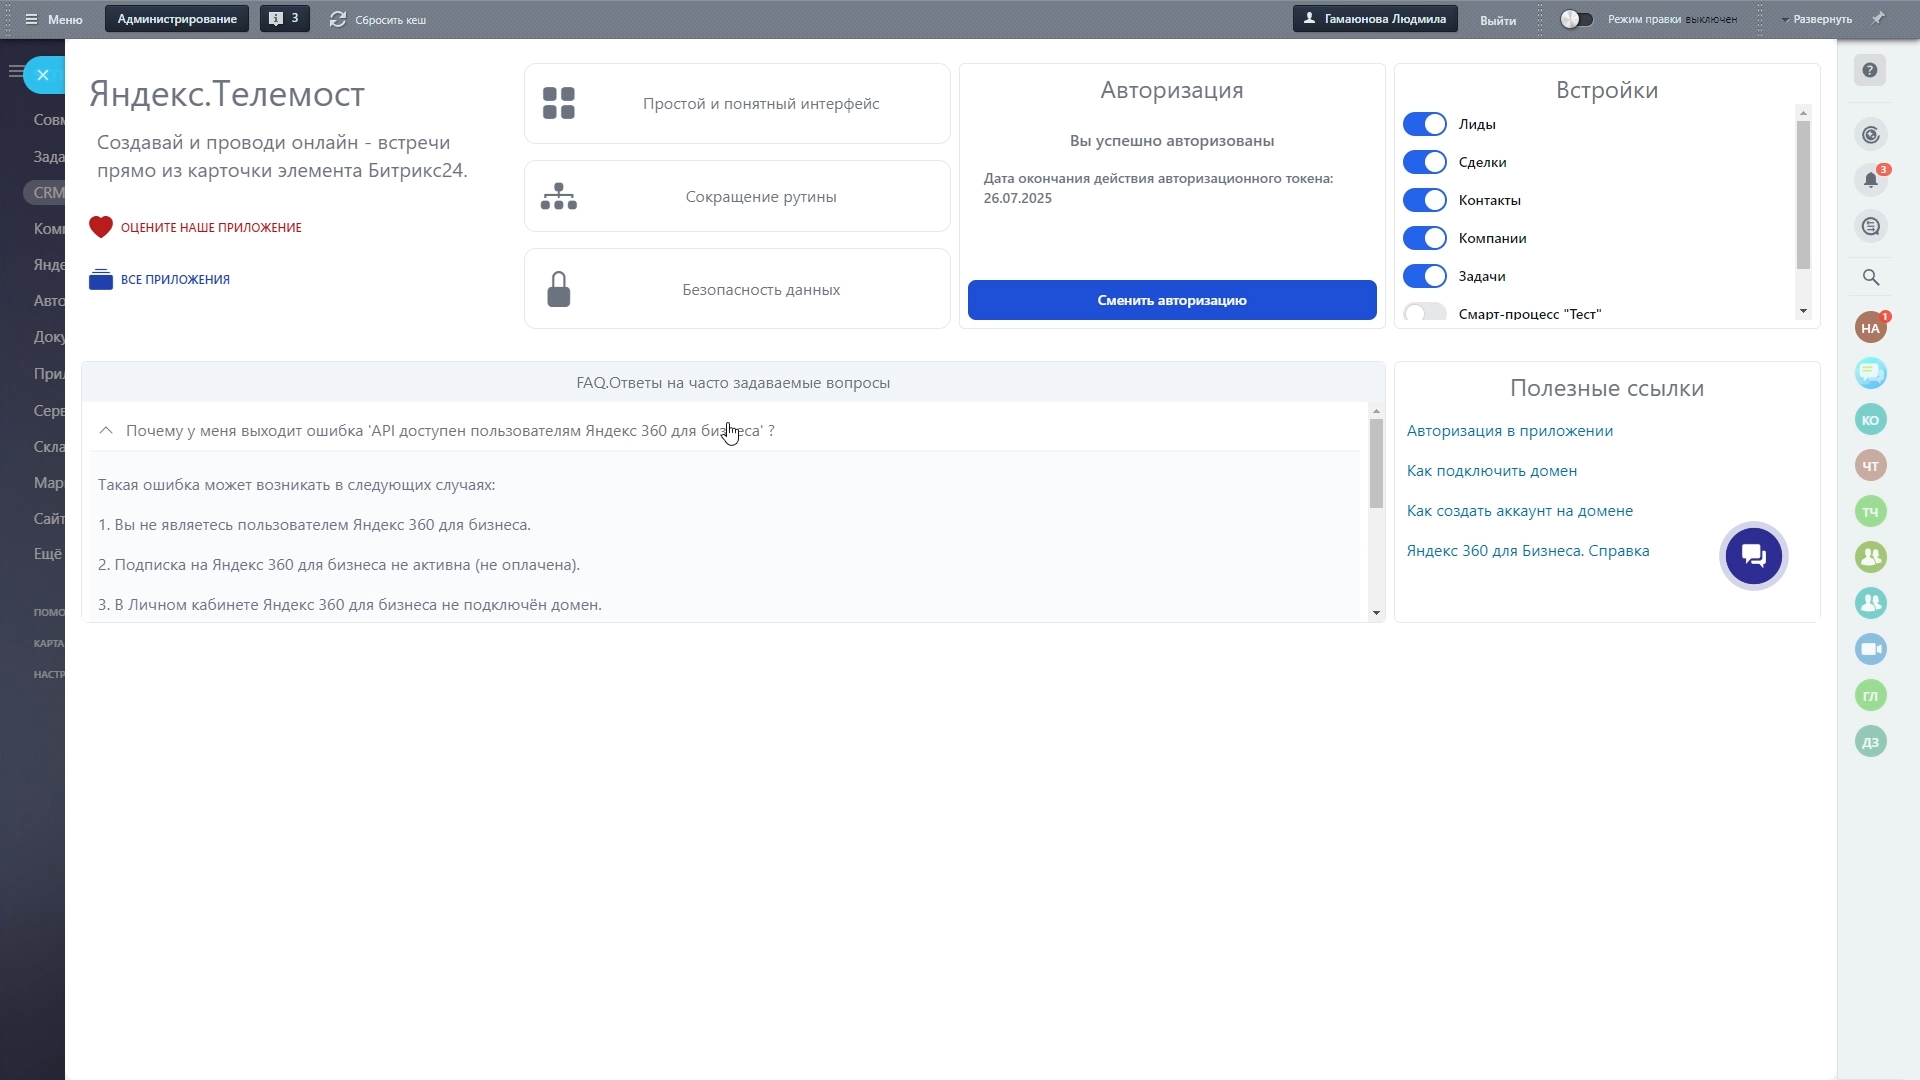Open the Администрирование tab
This screenshot has width=1920, height=1080.
tap(177, 19)
